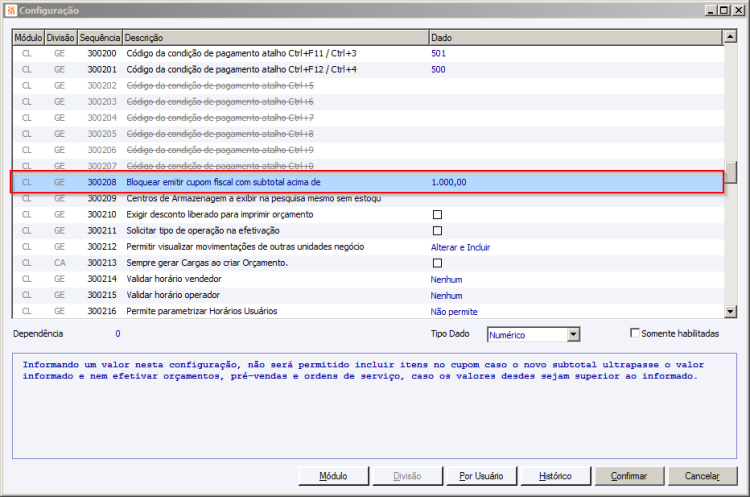The width and height of the screenshot is (750, 497).
Task: Enable the Somente habilitadas checkbox
Action: (x=635, y=333)
